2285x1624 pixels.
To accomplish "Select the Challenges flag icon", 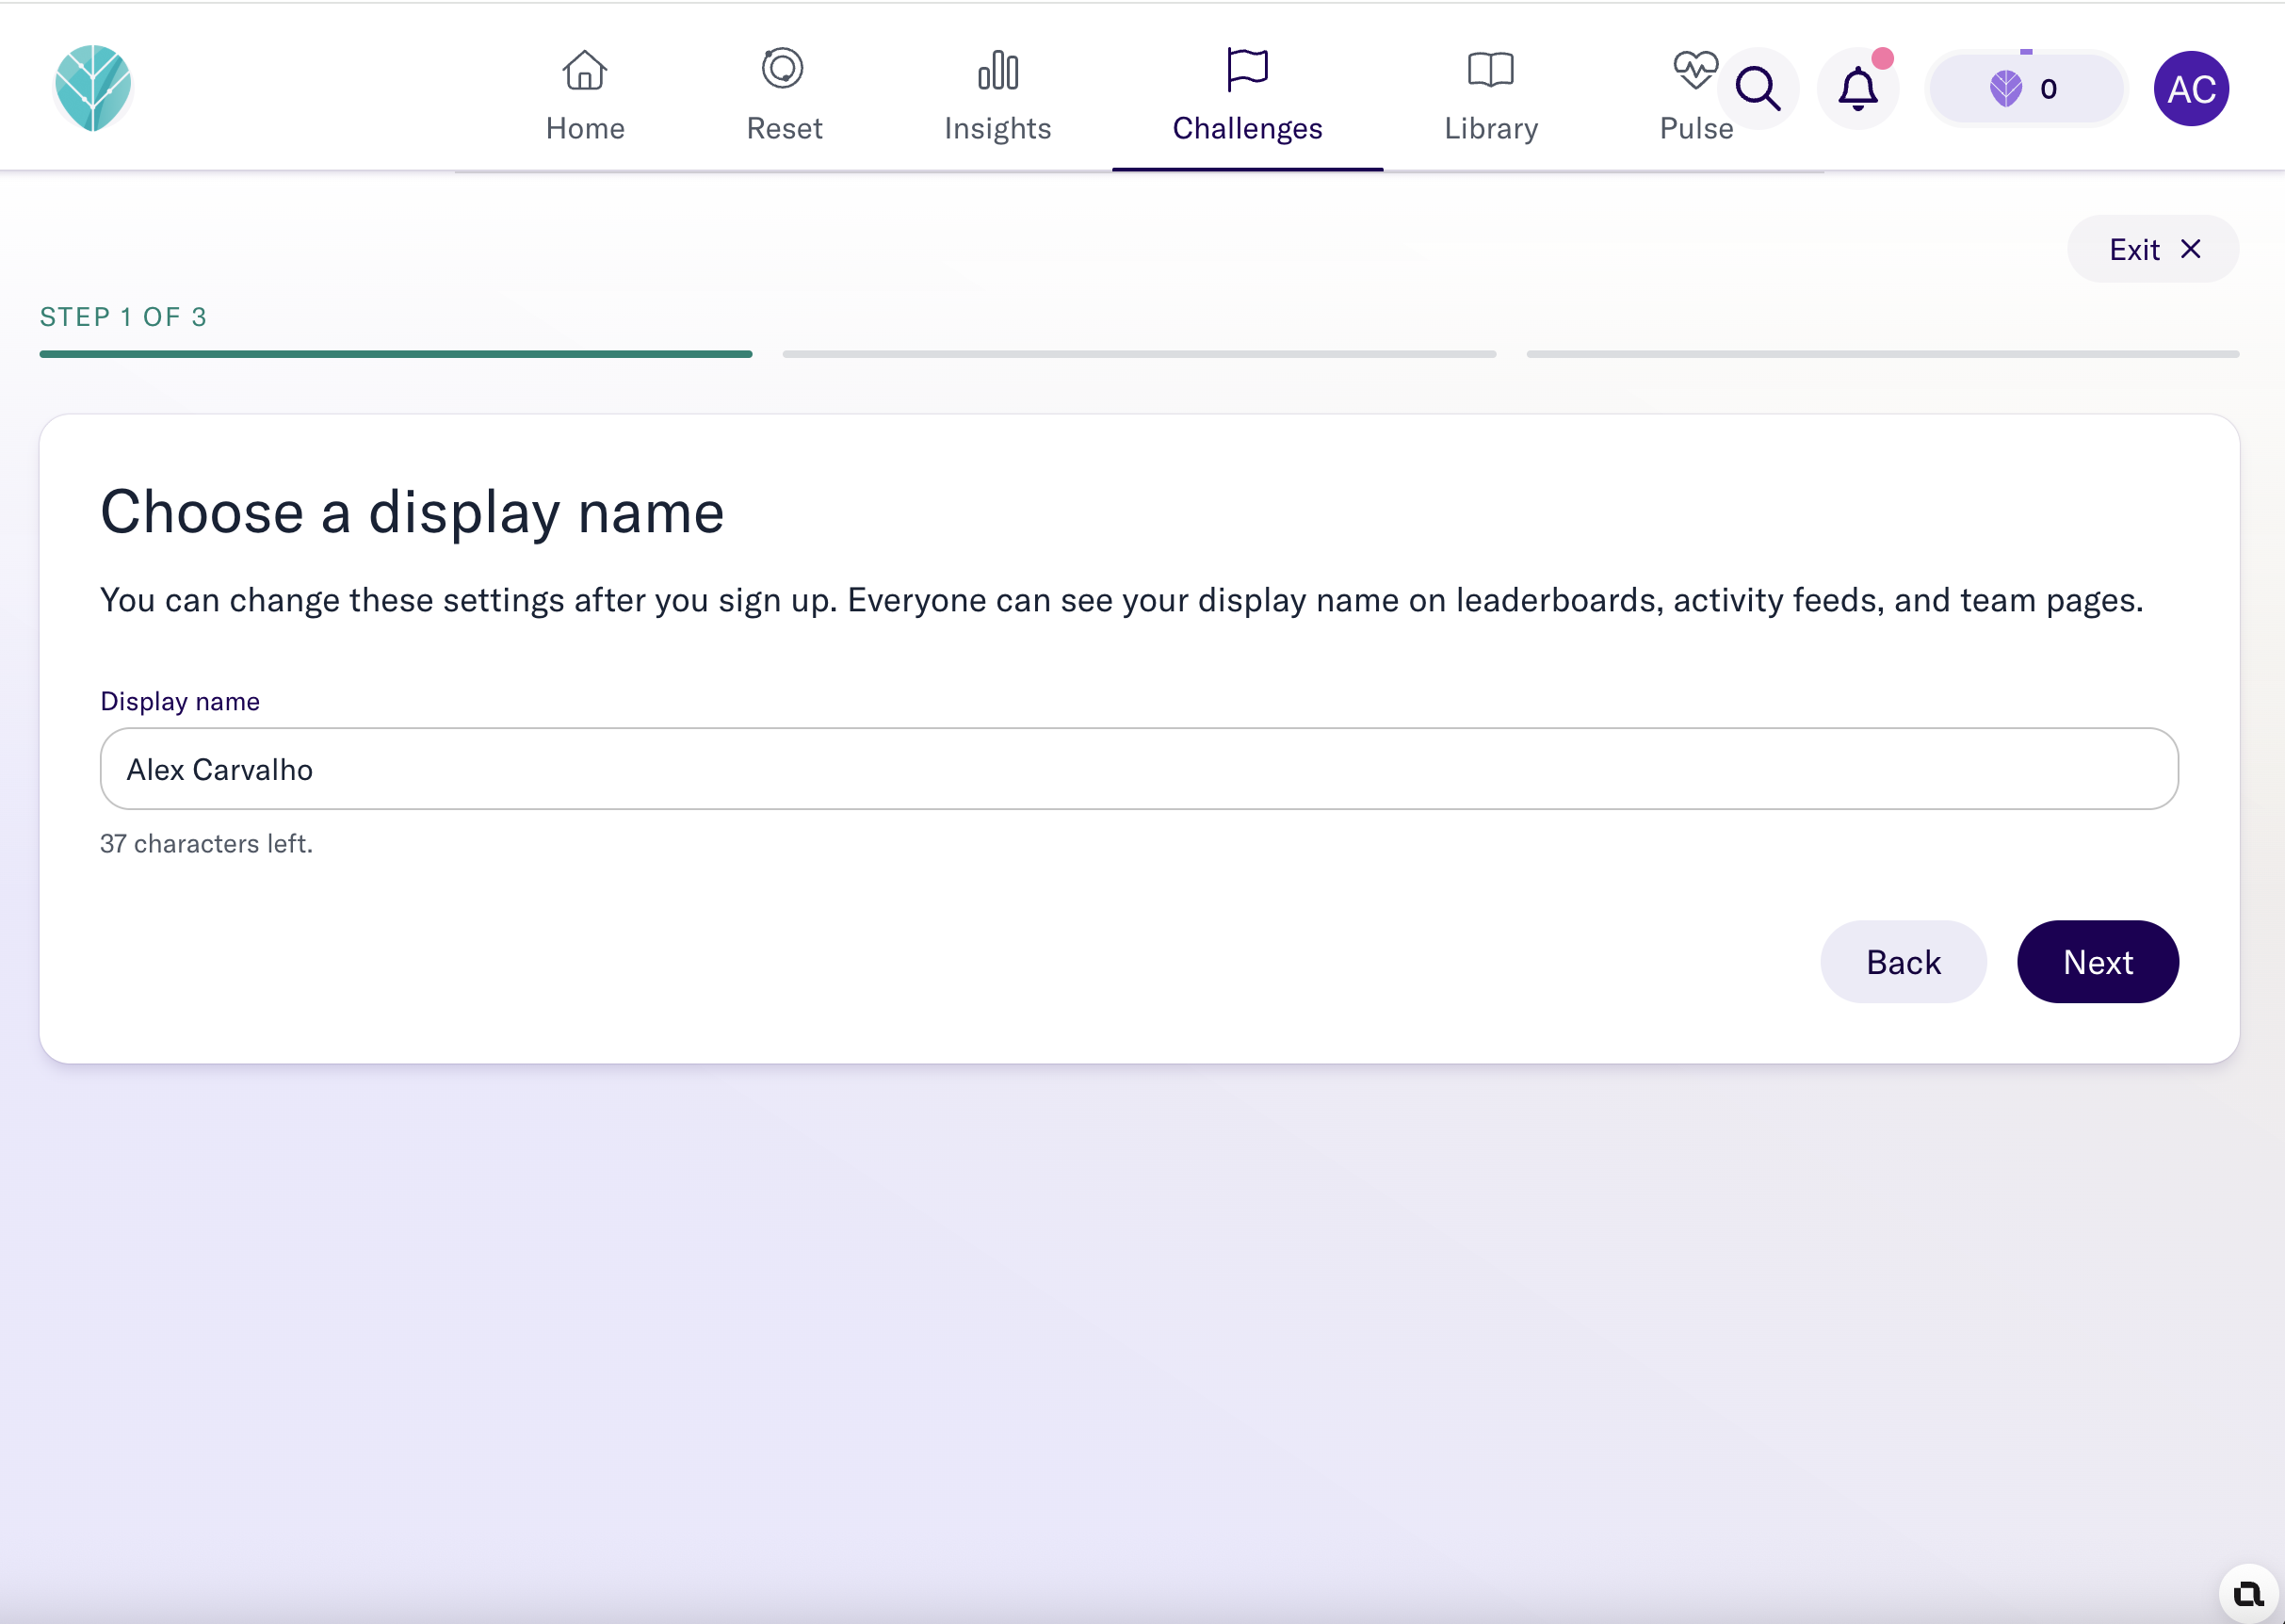I will tap(1247, 69).
